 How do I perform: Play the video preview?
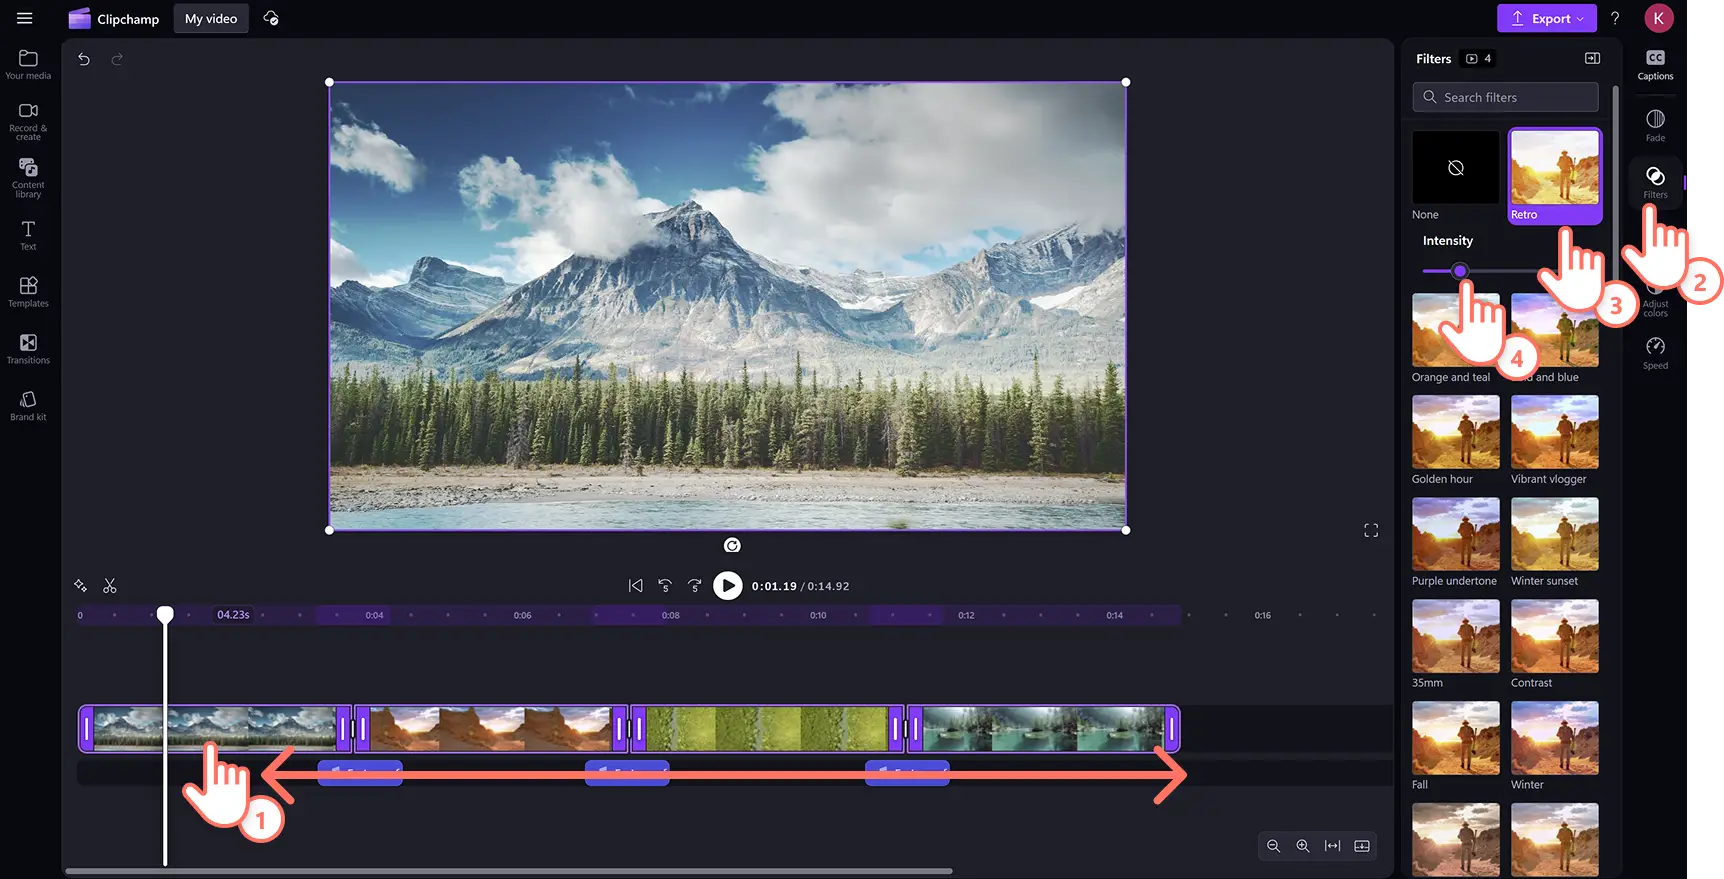pos(728,586)
